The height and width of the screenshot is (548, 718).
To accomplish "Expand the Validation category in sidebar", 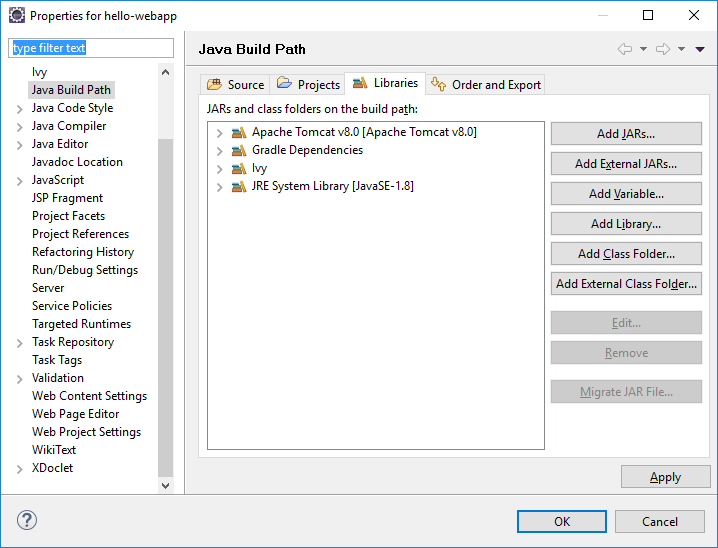I will point(19,378).
